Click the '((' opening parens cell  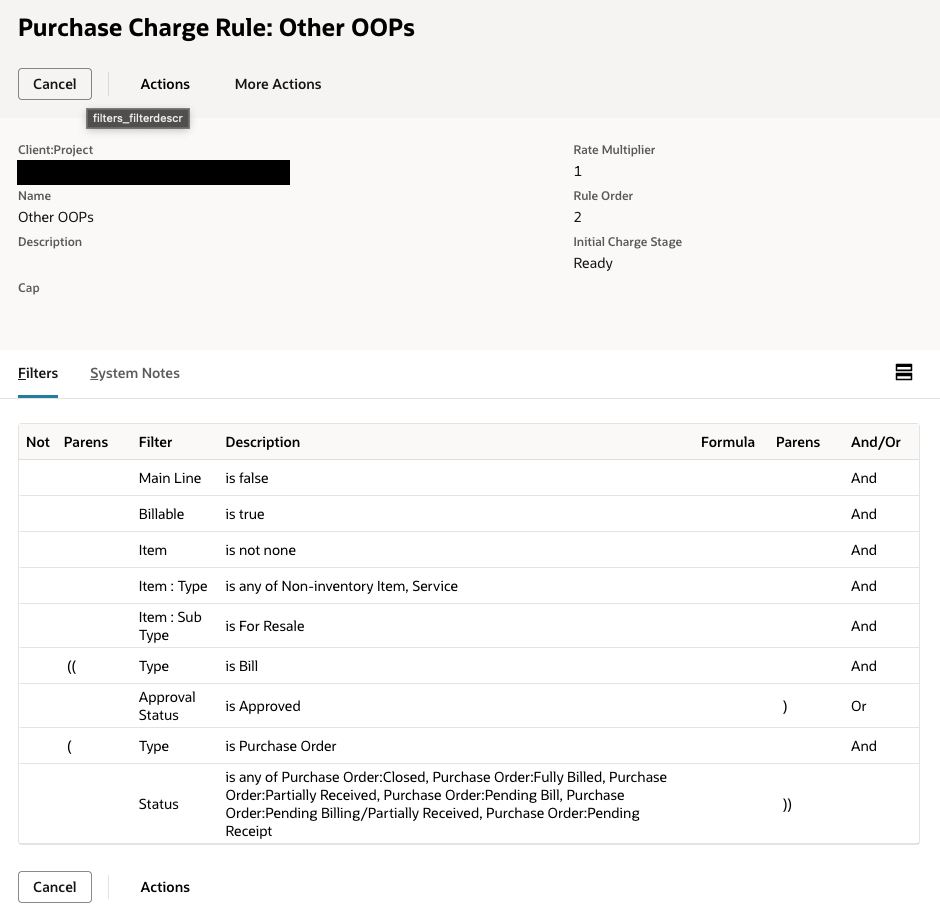(72, 666)
